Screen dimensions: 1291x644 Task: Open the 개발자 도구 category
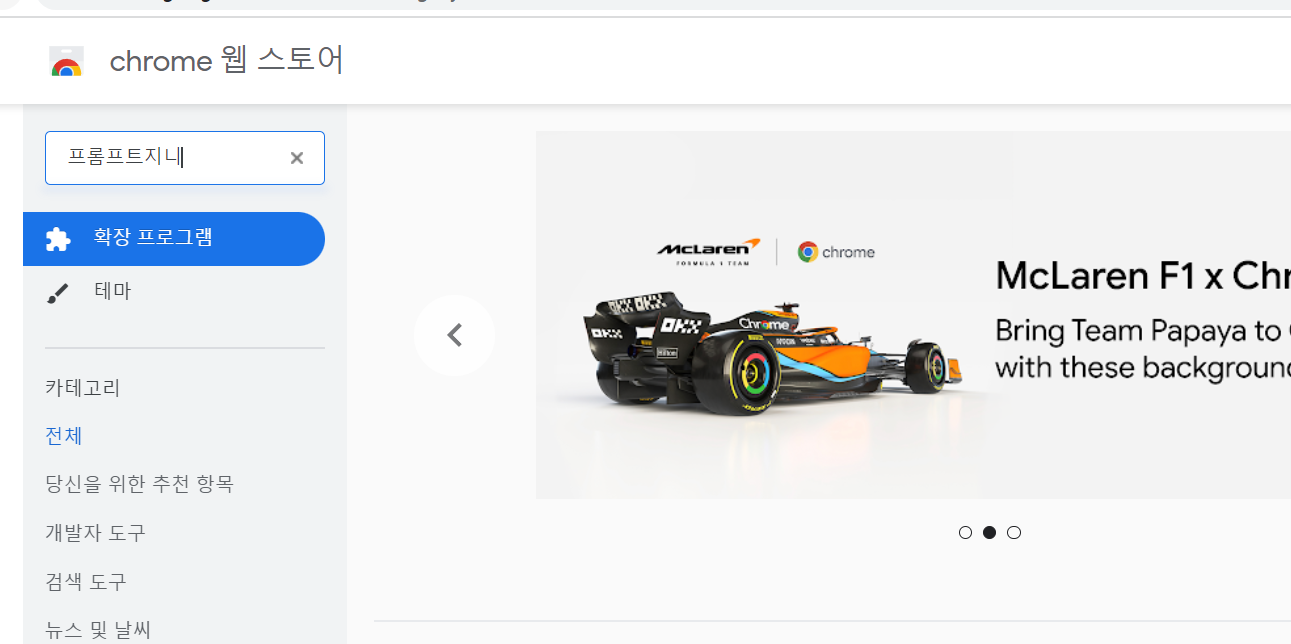coord(95,533)
